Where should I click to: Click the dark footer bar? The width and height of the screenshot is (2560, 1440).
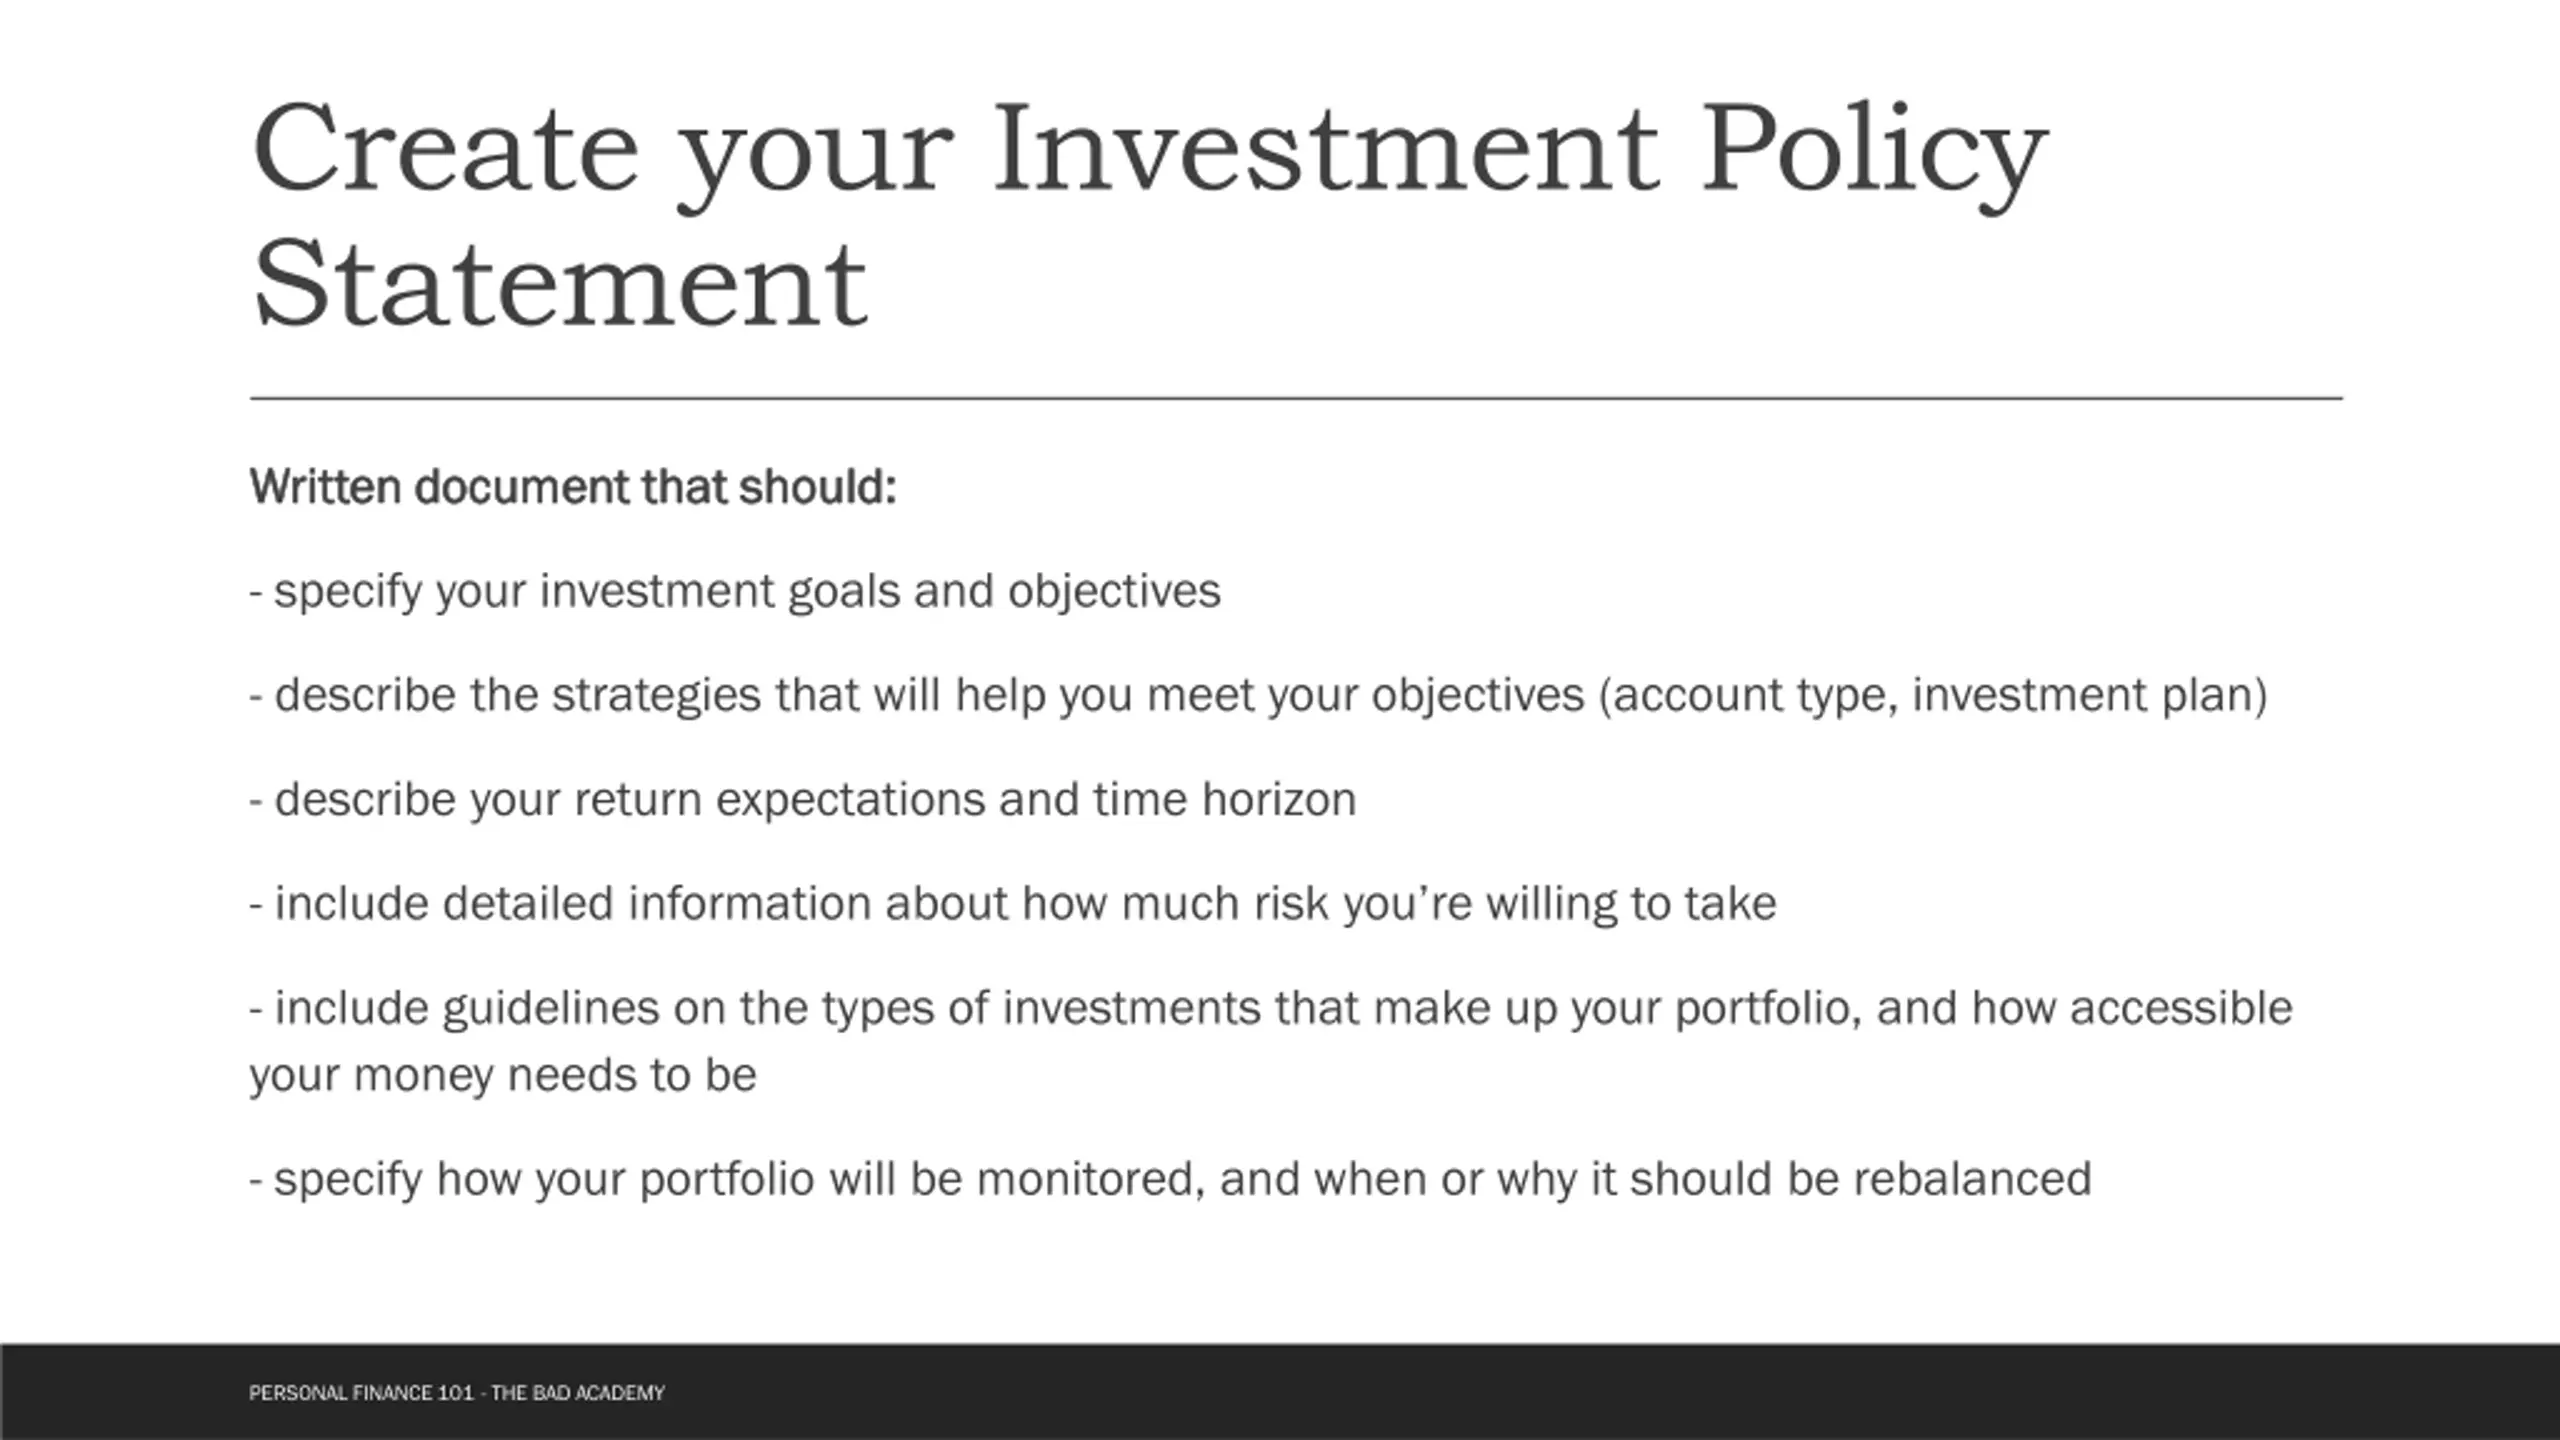coord(1280,1392)
